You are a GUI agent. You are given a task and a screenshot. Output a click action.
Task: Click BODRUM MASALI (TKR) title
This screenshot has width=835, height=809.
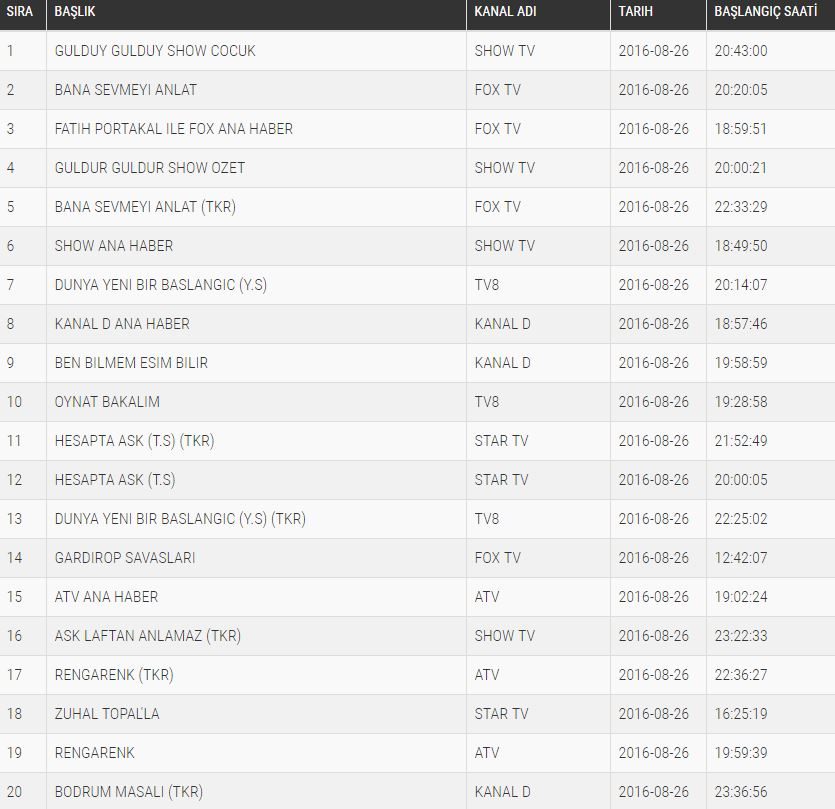(129, 792)
